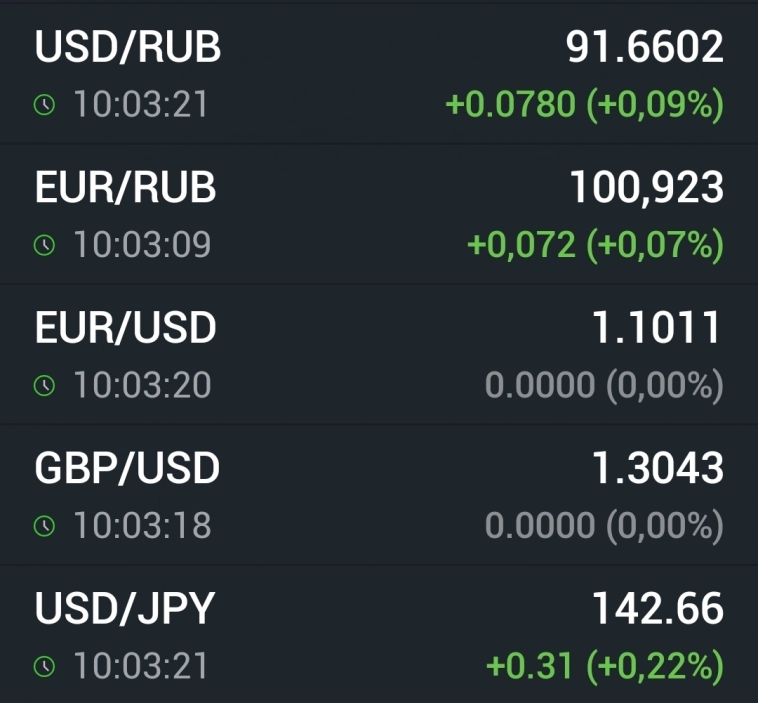Tap the clock icon under GBP/USD
Image resolution: width=758 pixels, height=703 pixels.
pyautogui.click(x=45, y=525)
